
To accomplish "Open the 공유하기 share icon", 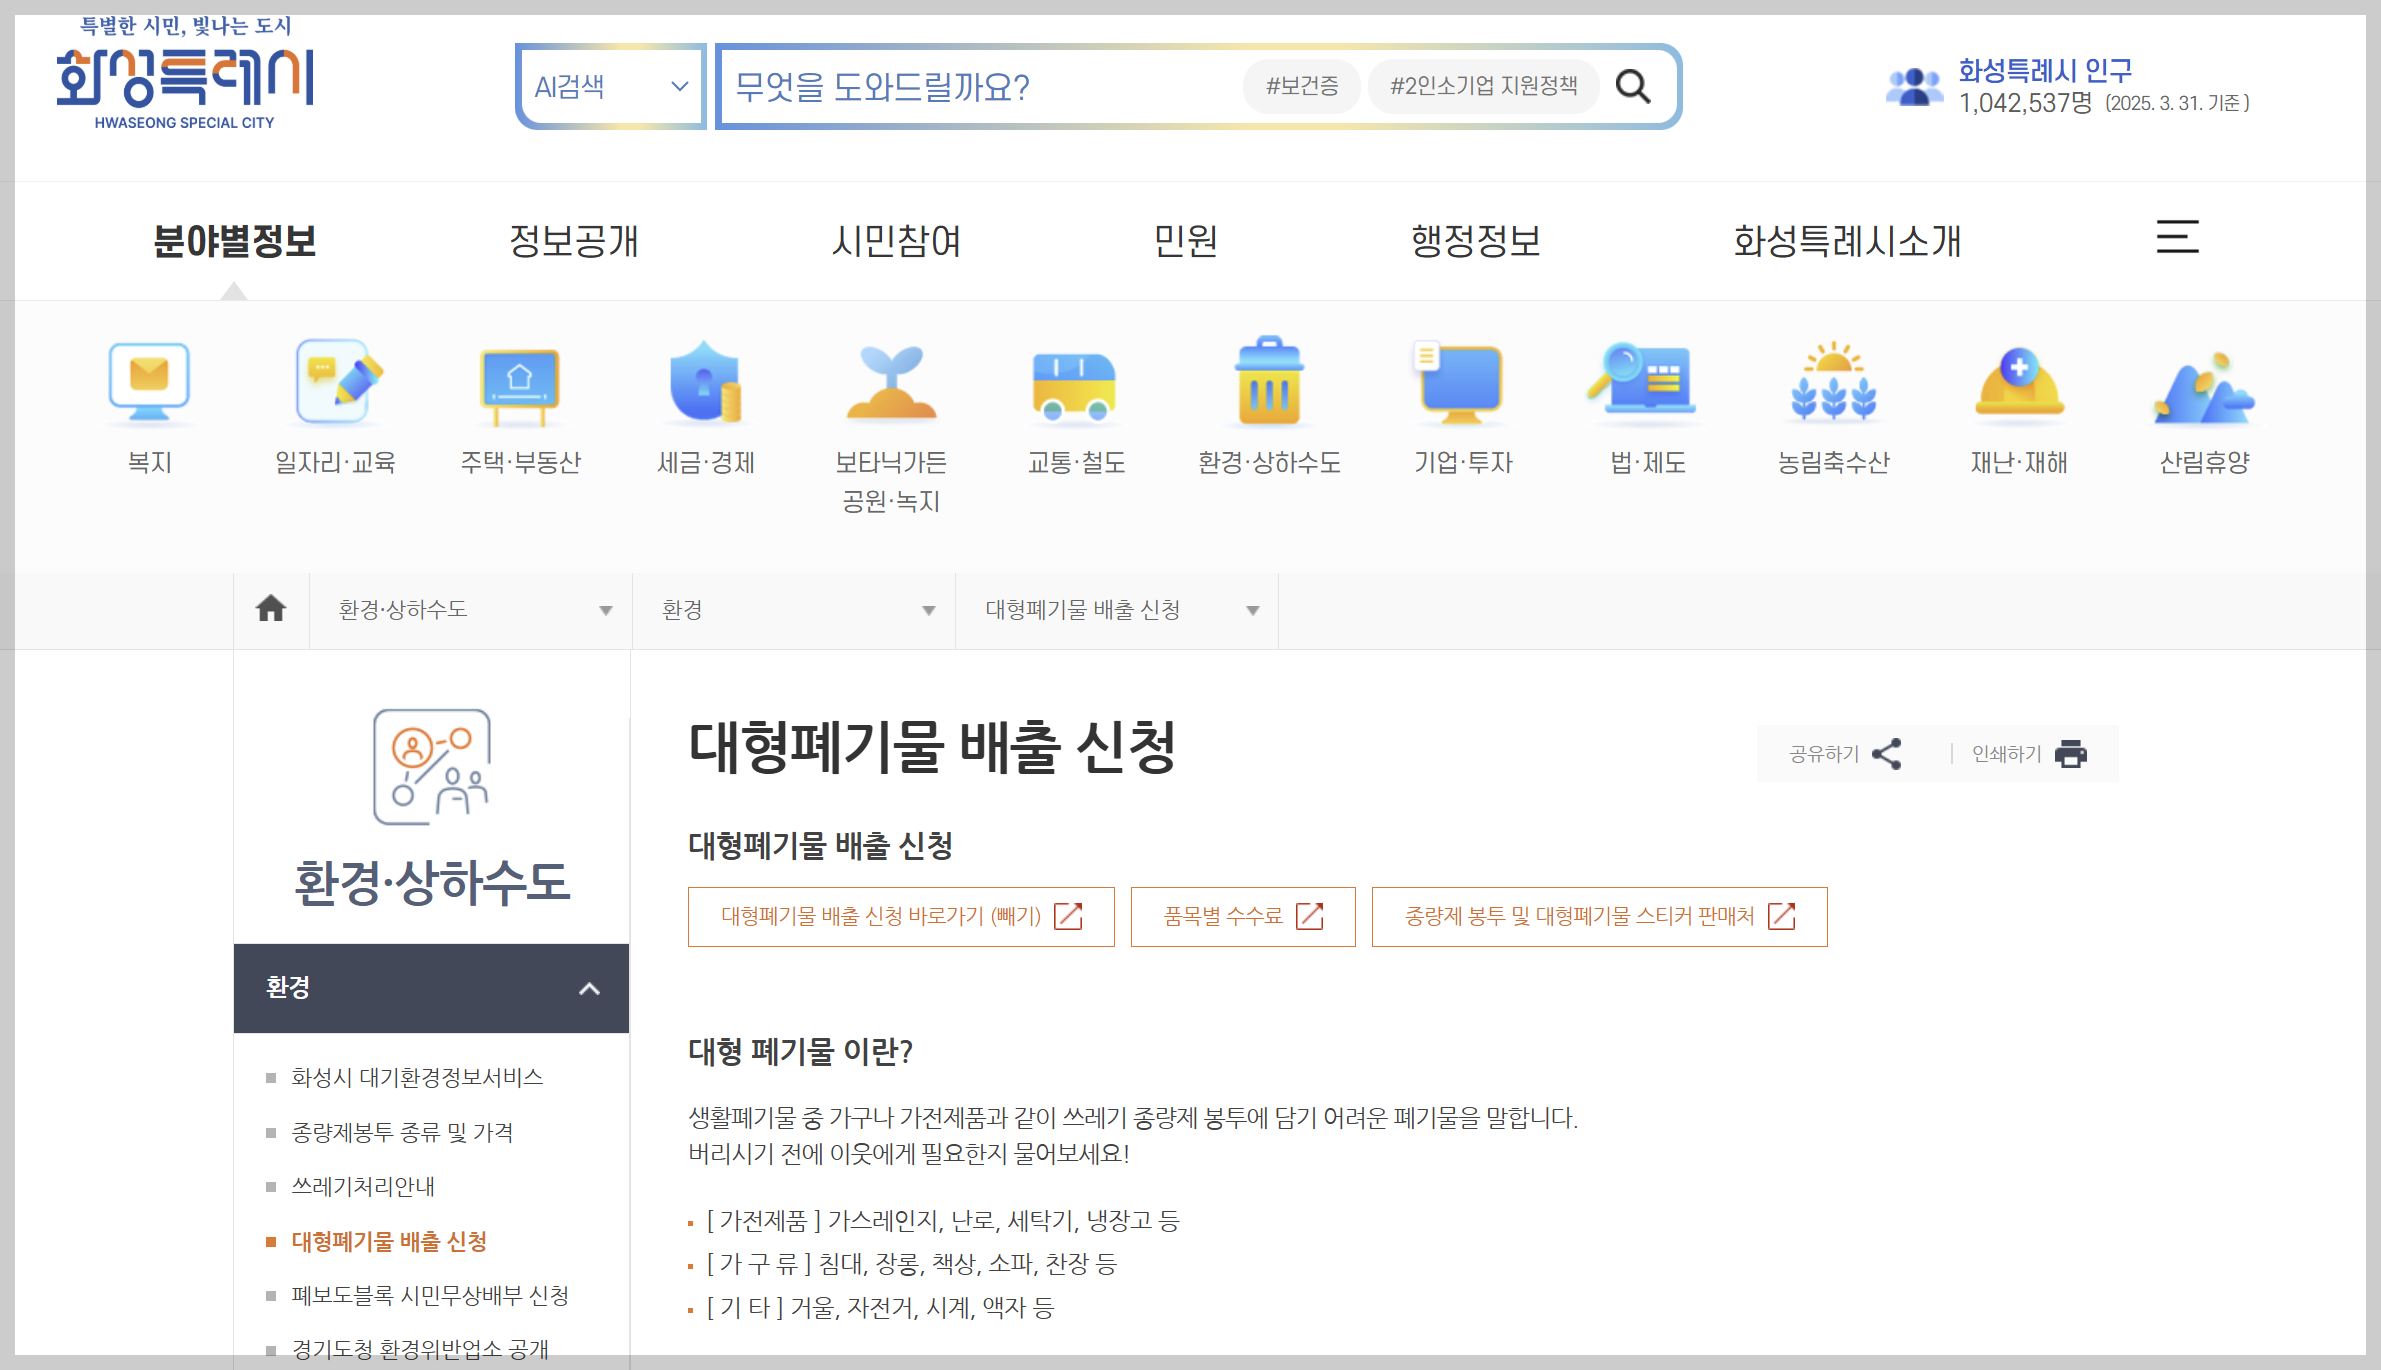I will click(1888, 754).
